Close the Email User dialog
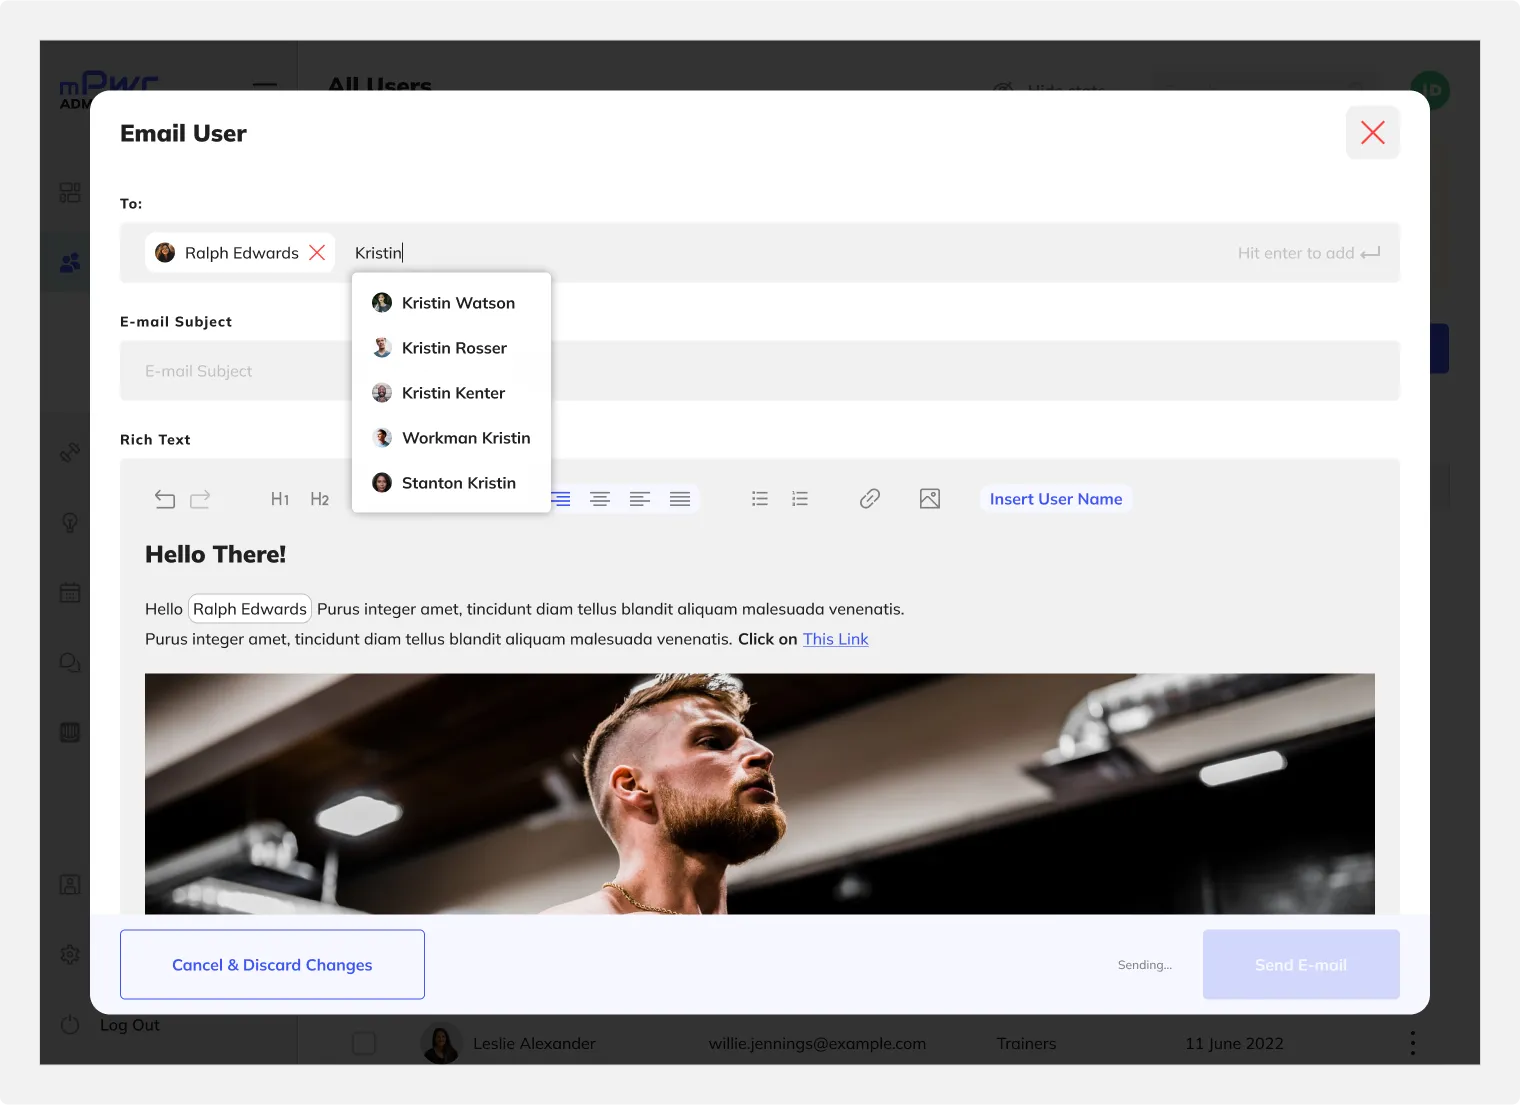1520x1105 pixels. (1372, 132)
